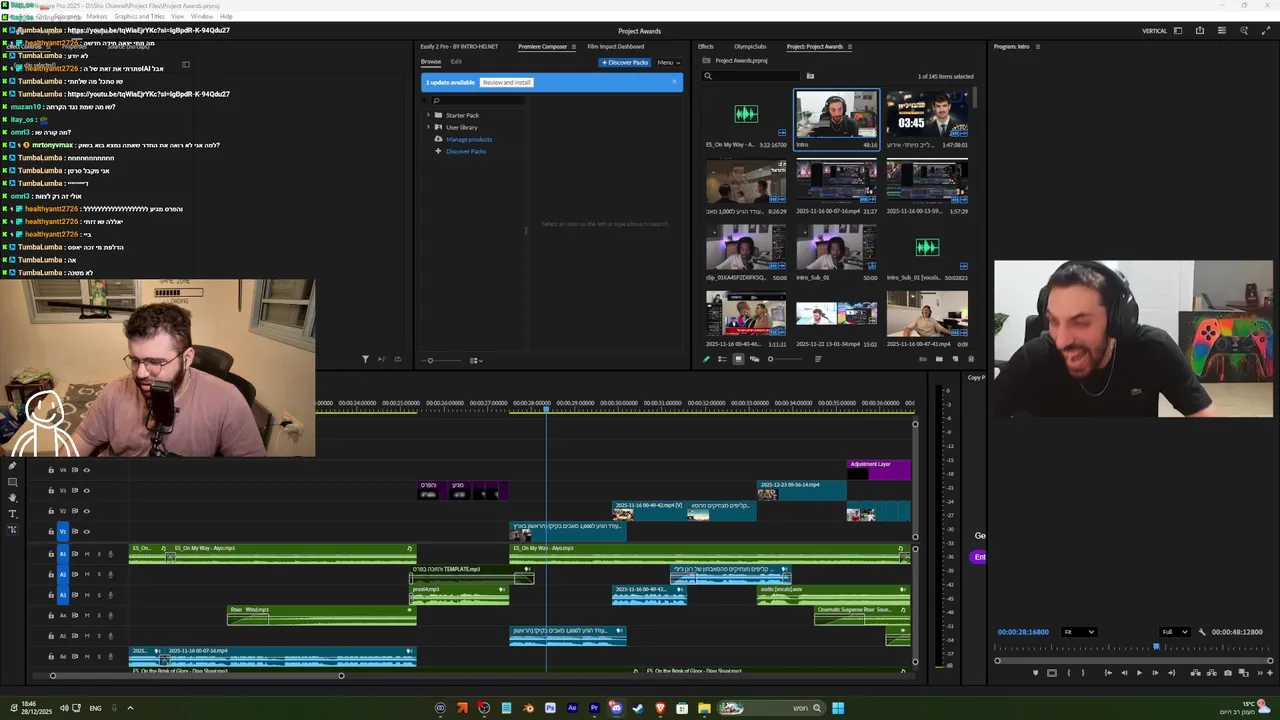
Task: Open the Composer view mode dropdown
Action: coord(476,360)
